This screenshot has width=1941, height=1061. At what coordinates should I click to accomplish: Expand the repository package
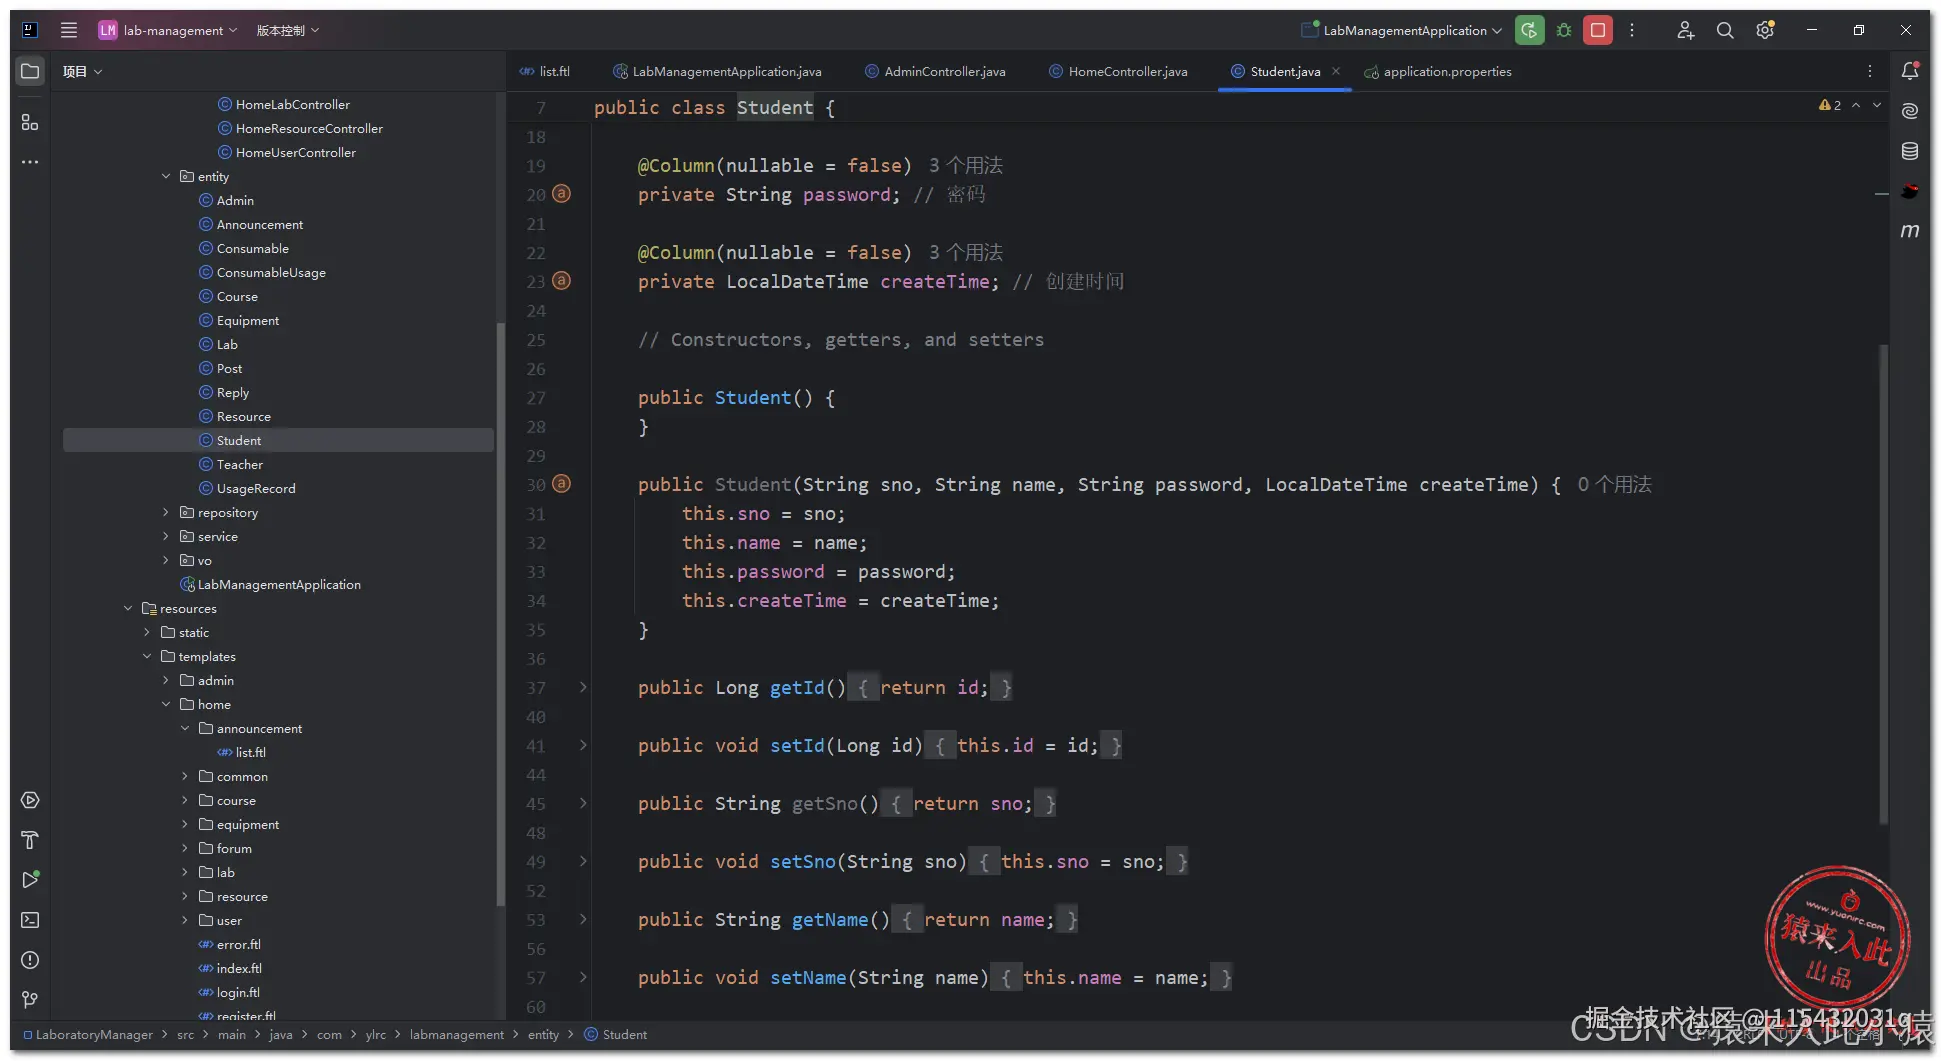(x=166, y=512)
